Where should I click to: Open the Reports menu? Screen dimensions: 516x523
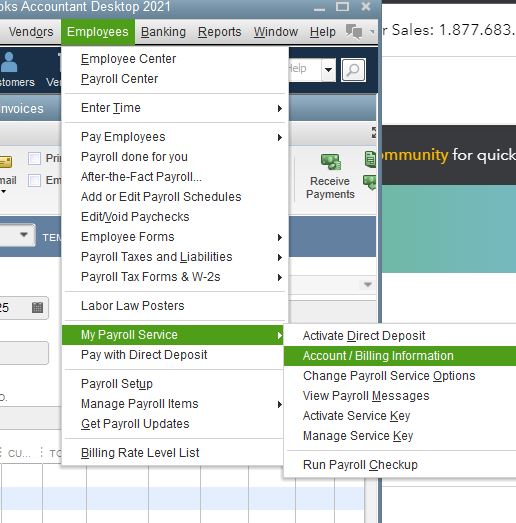pyautogui.click(x=219, y=32)
